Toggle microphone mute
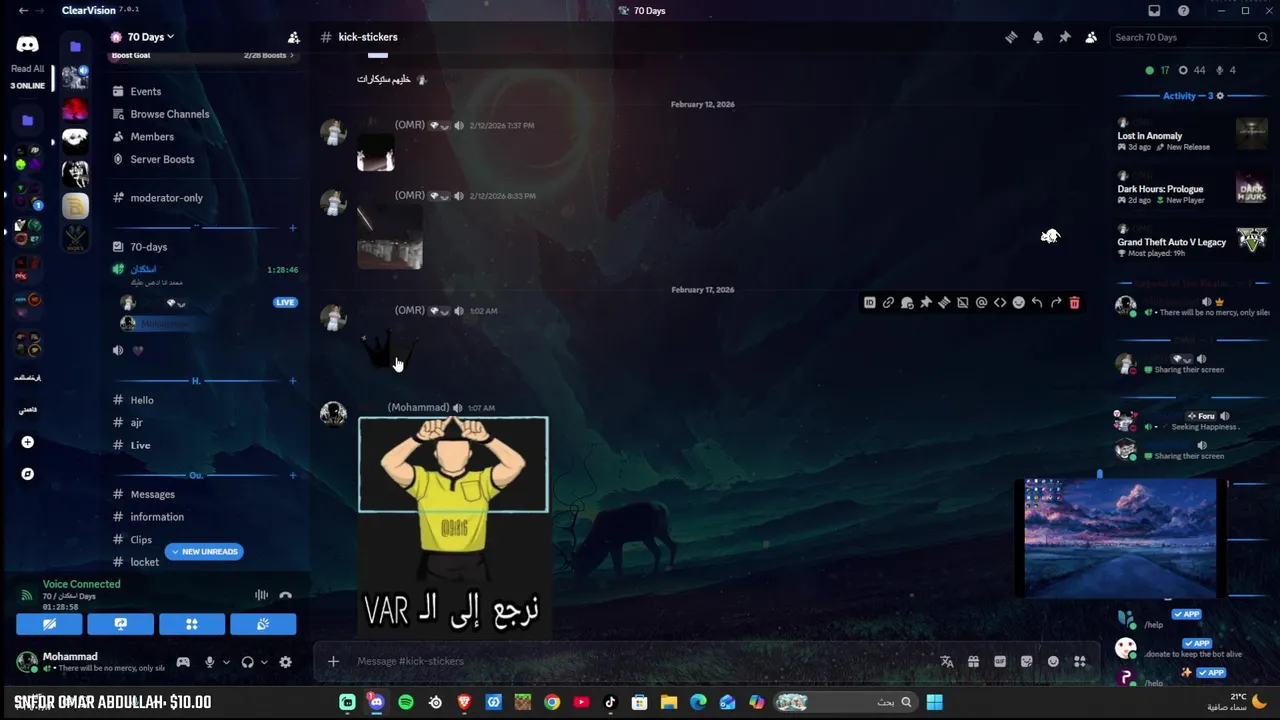The image size is (1280, 720). click(209, 662)
